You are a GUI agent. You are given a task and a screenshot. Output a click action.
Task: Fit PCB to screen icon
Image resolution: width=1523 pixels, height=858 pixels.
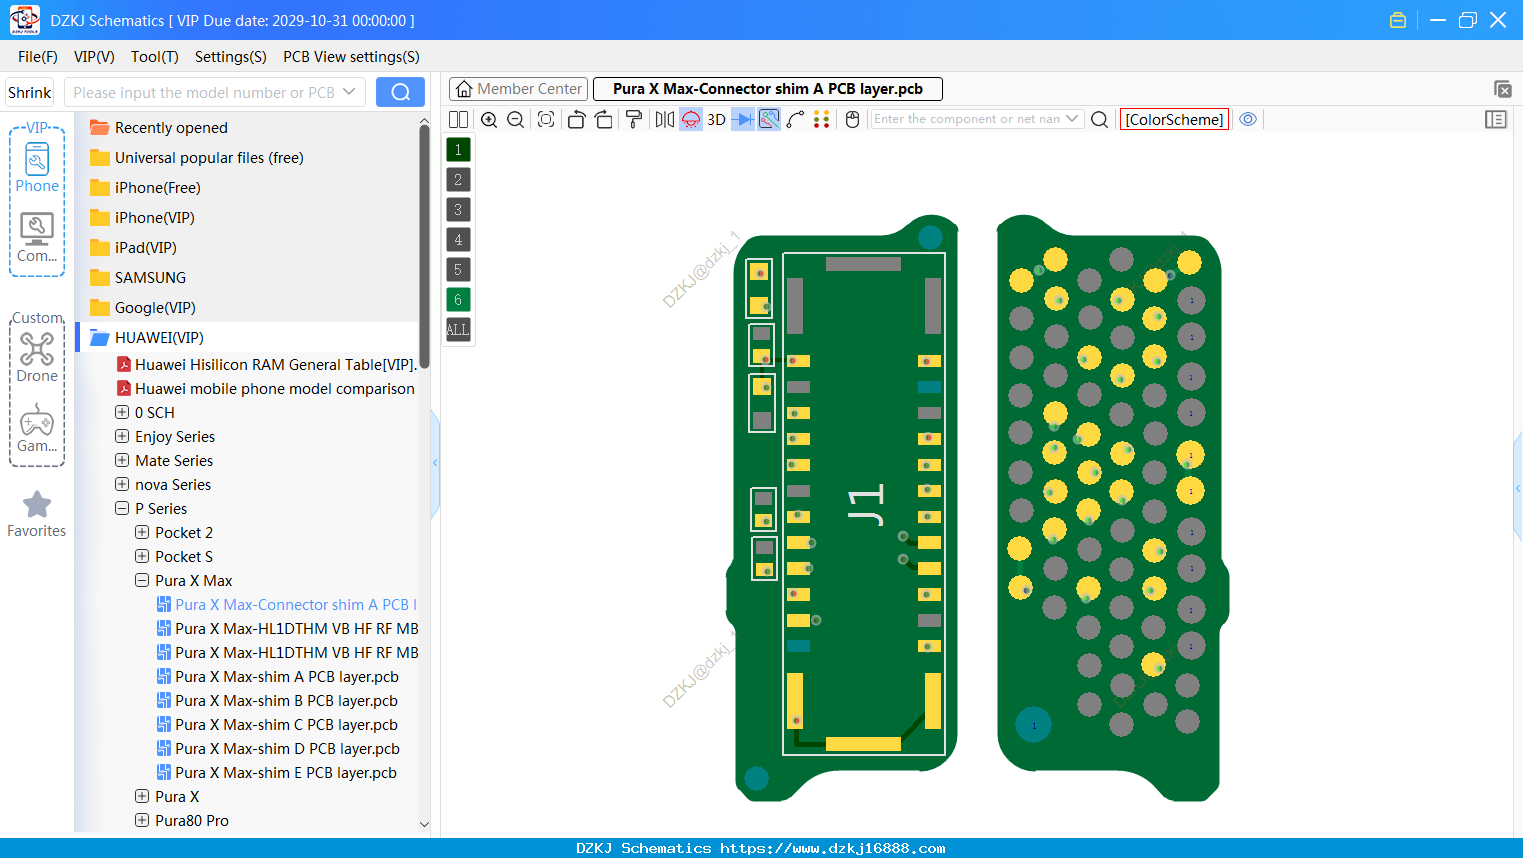coord(545,119)
